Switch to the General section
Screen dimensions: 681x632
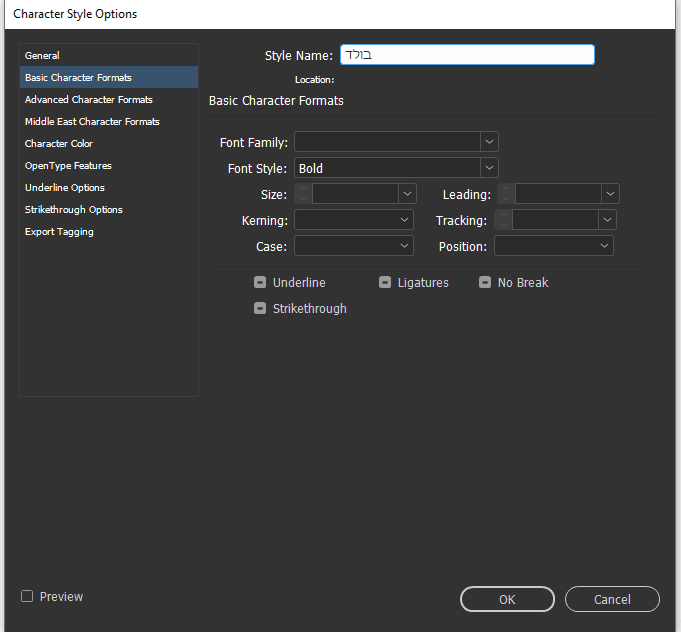click(42, 56)
